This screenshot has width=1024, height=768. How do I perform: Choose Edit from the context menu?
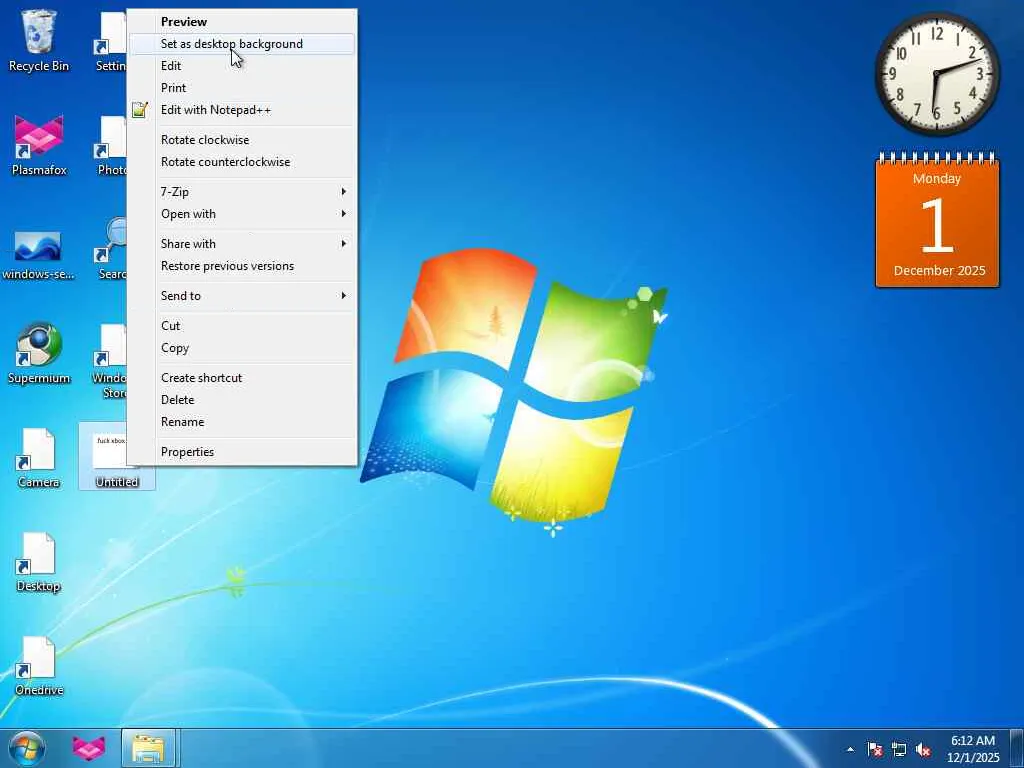click(242, 66)
